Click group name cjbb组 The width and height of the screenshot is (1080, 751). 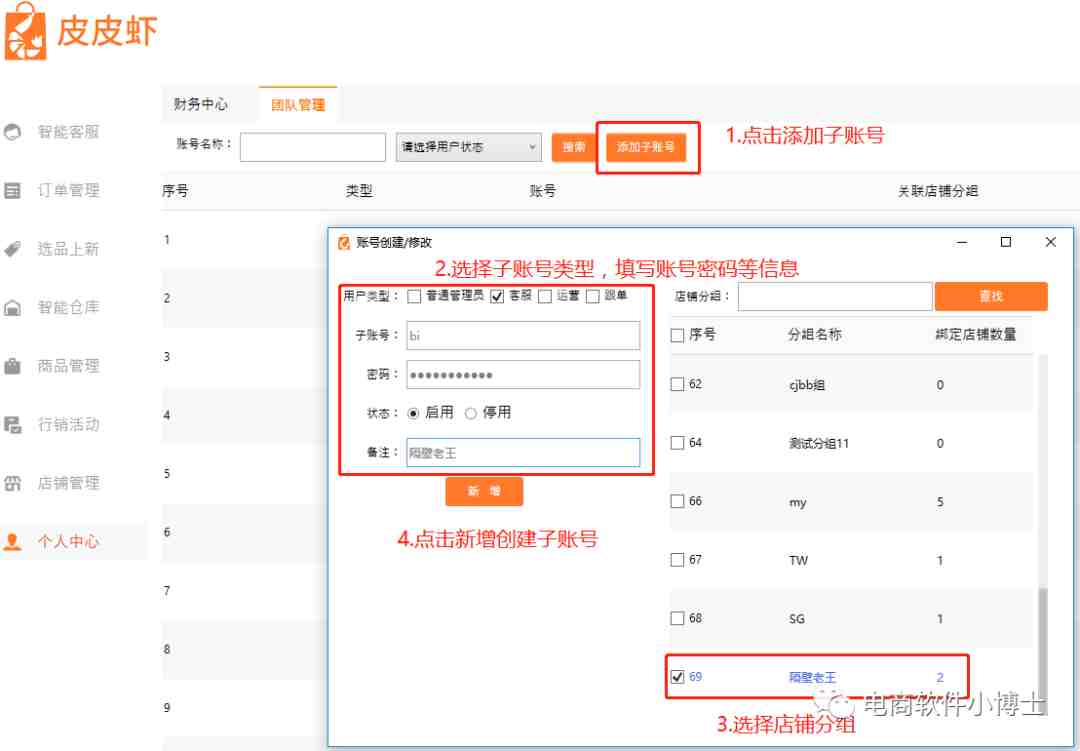point(807,385)
